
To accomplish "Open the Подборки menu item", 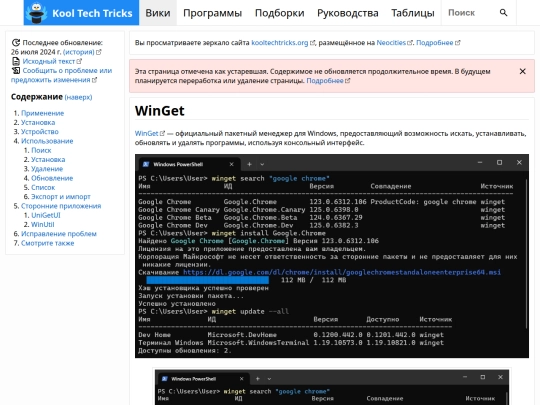I will 280,13.
